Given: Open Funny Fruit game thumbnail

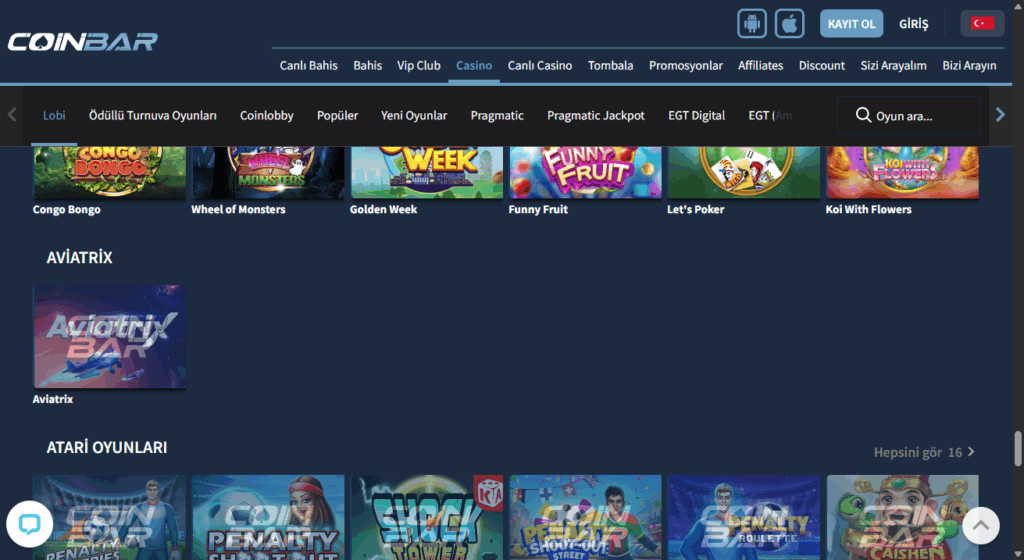Looking at the screenshot, I should click(x=585, y=172).
